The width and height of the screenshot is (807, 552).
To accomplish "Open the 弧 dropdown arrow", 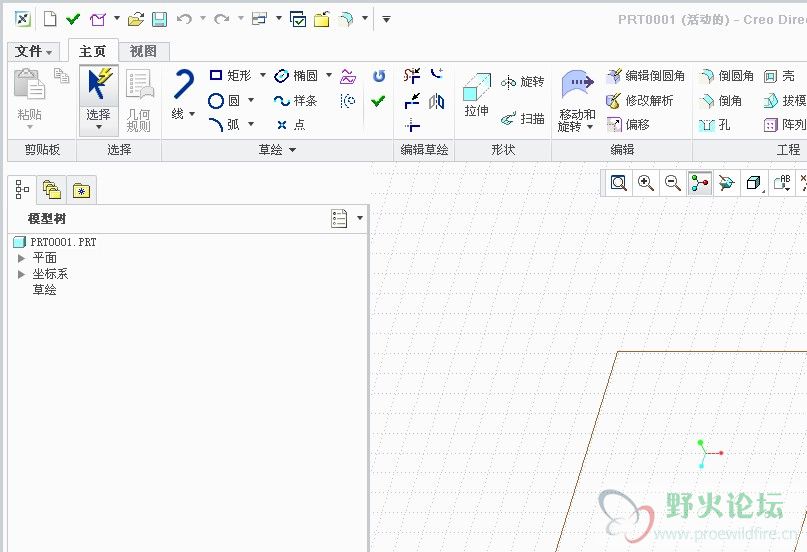I will tap(251, 124).
